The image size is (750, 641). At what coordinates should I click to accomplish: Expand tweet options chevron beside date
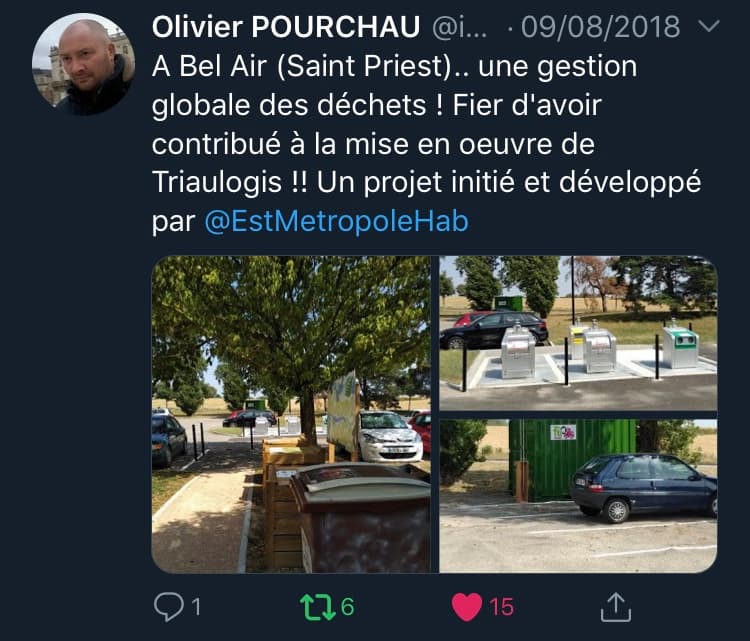click(x=709, y=25)
